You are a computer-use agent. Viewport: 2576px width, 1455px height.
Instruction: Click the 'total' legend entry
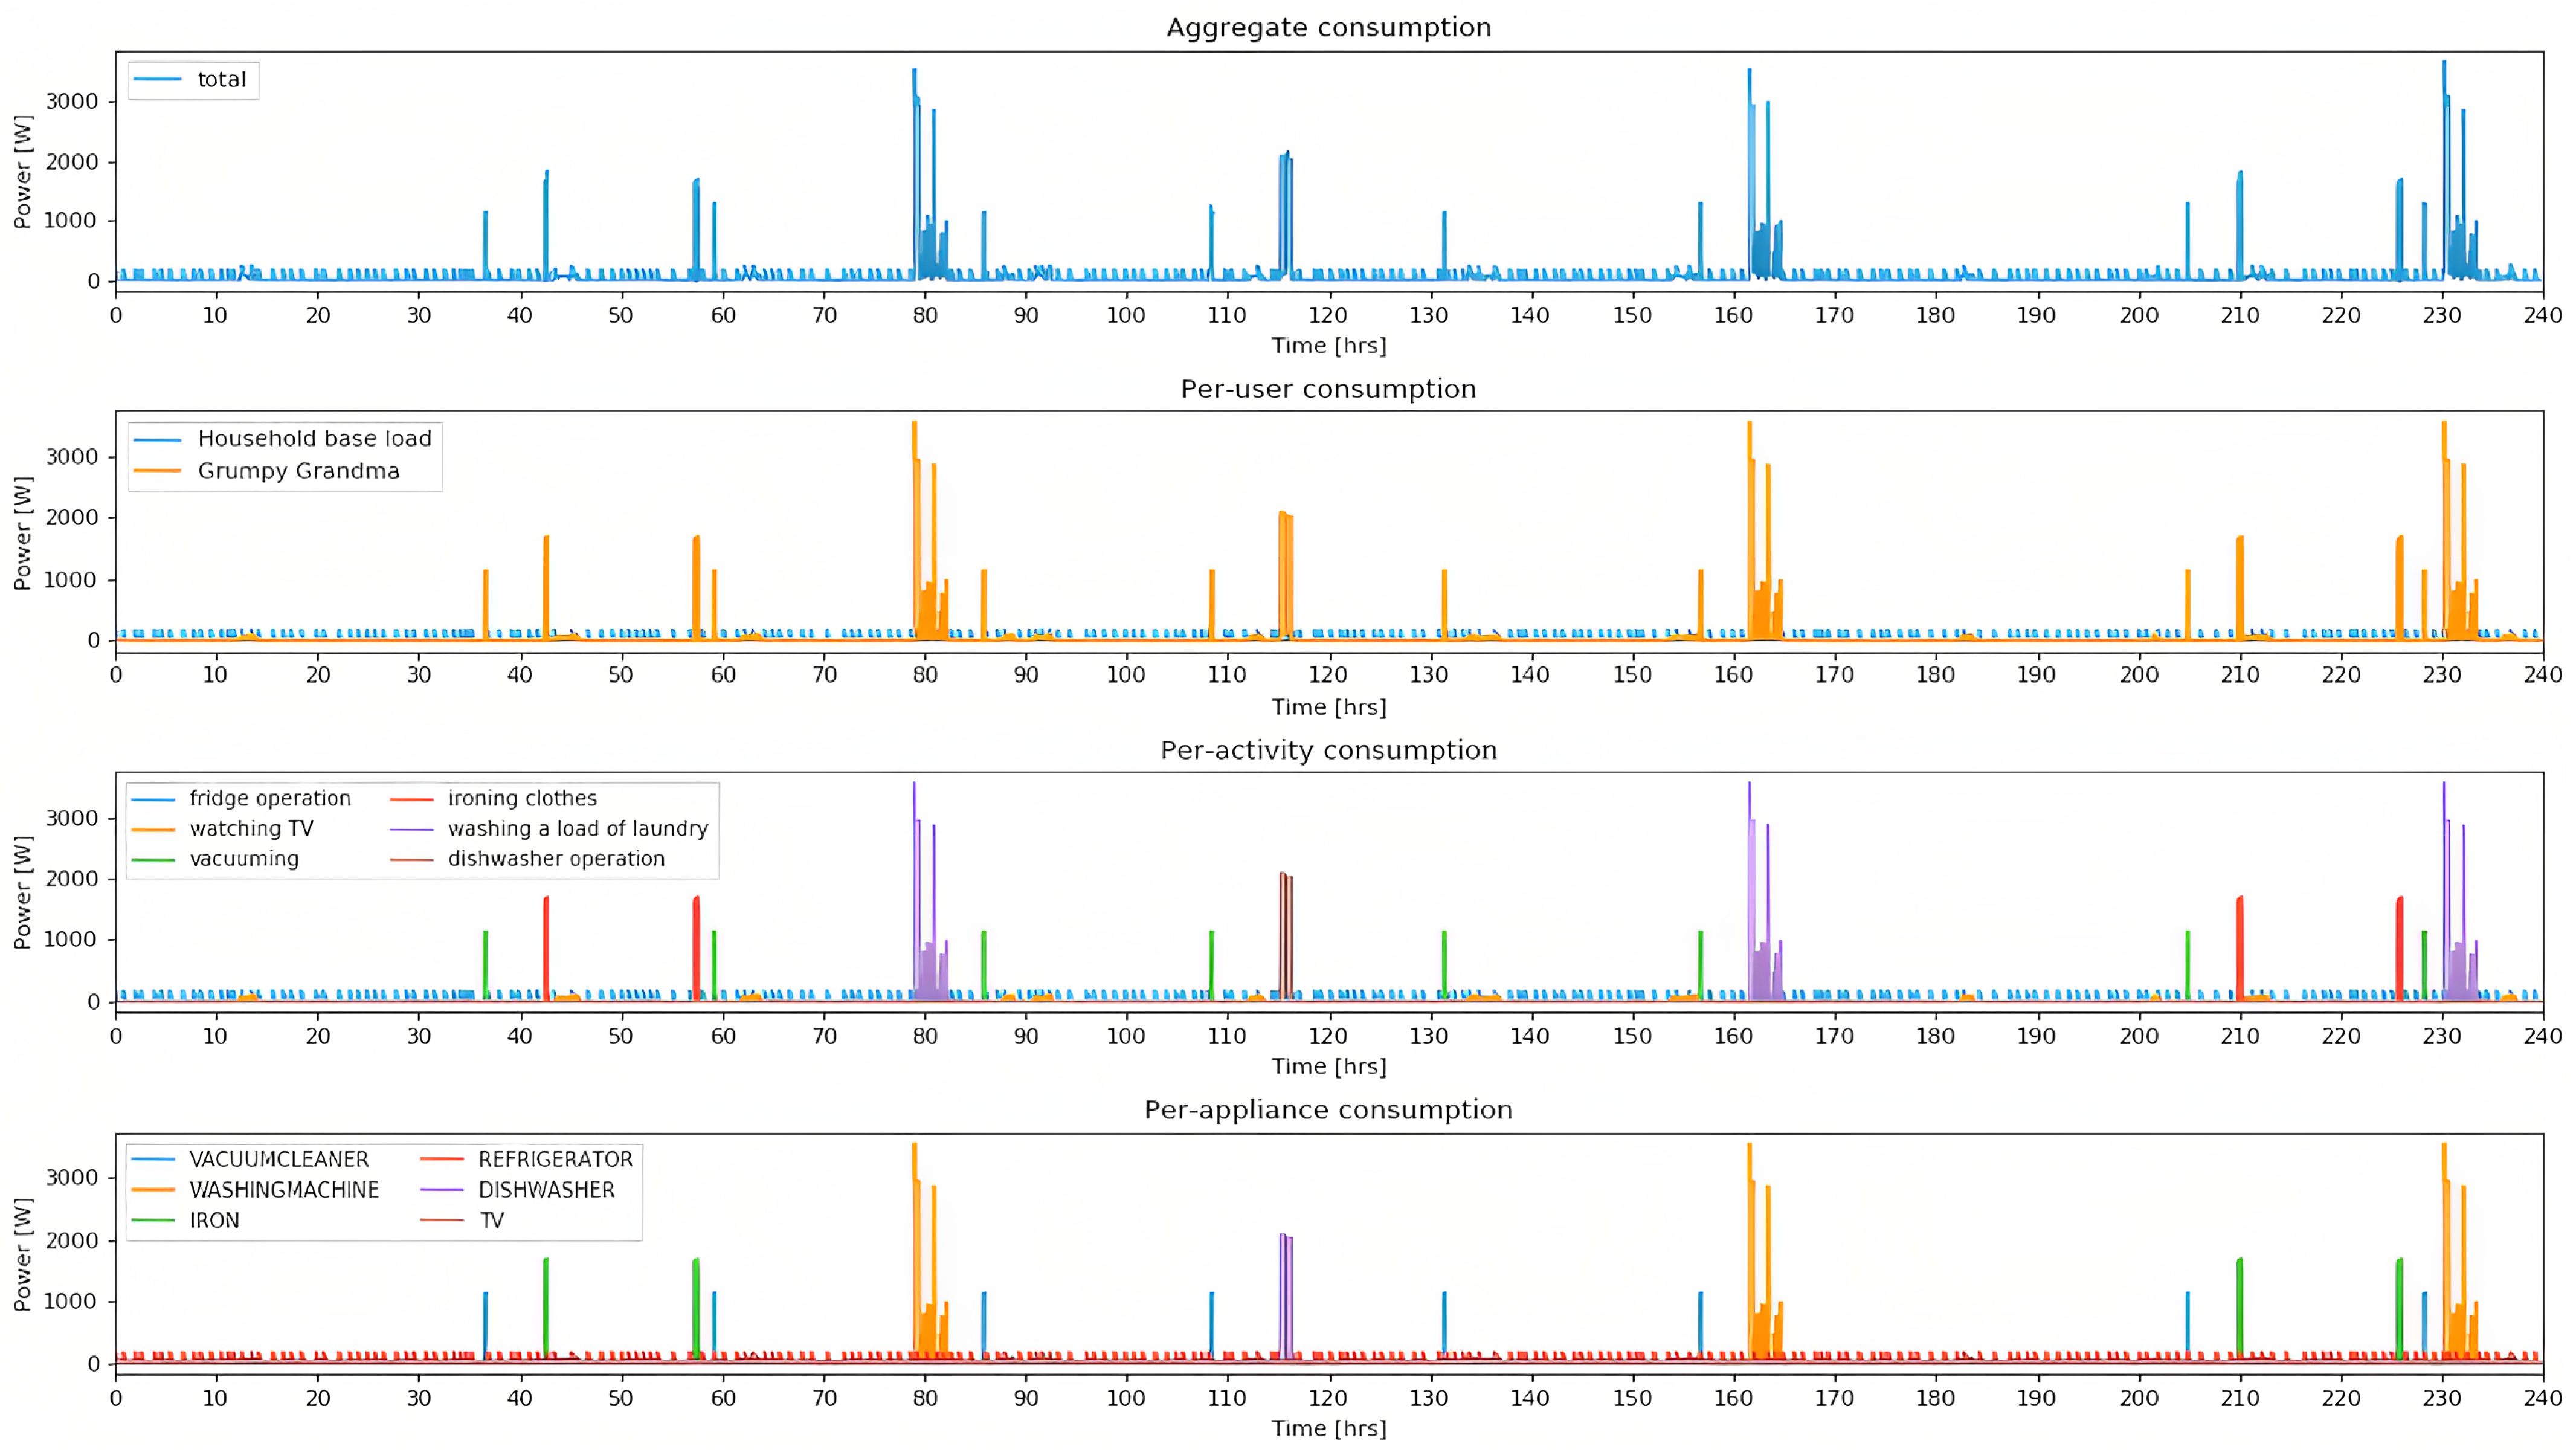coord(221,79)
